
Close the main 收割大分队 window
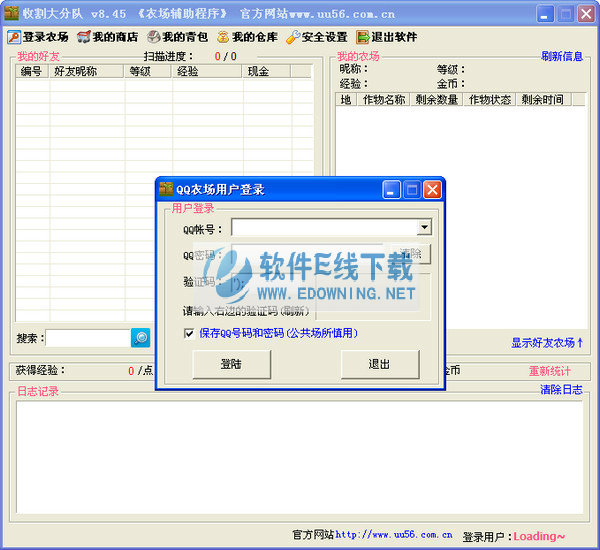[586, 15]
